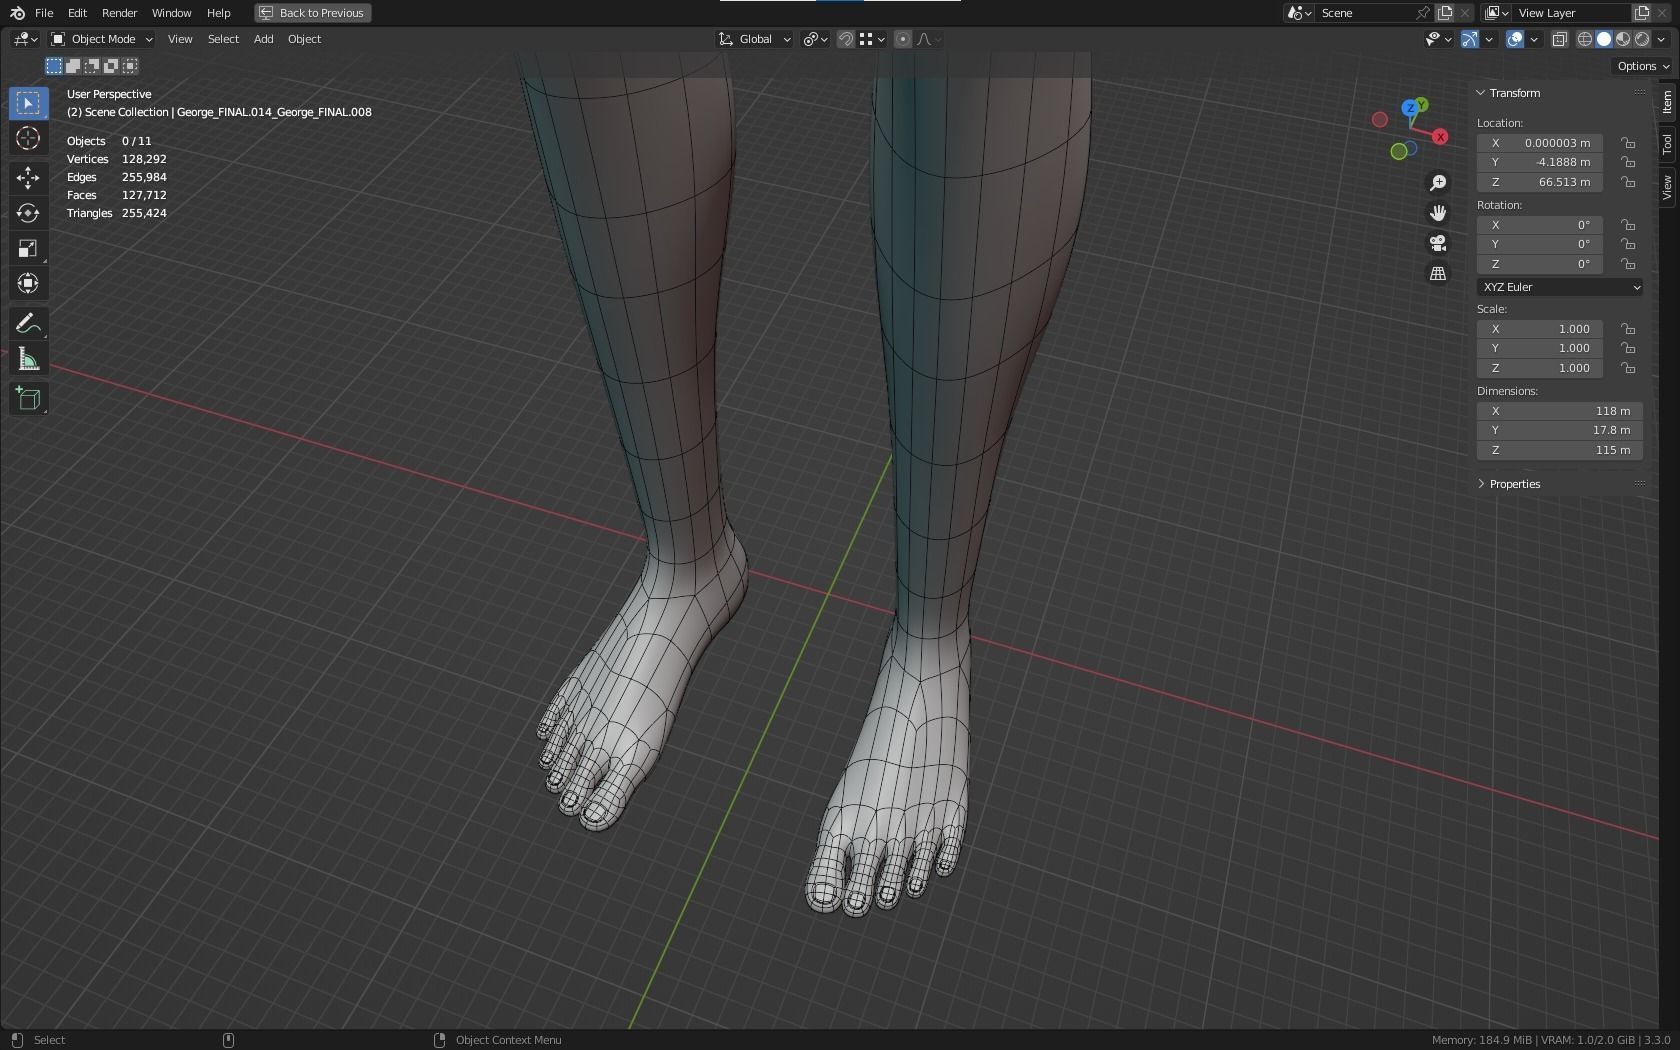This screenshot has width=1680, height=1050.
Task: Toggle camera view icon
Action: 1438,243
